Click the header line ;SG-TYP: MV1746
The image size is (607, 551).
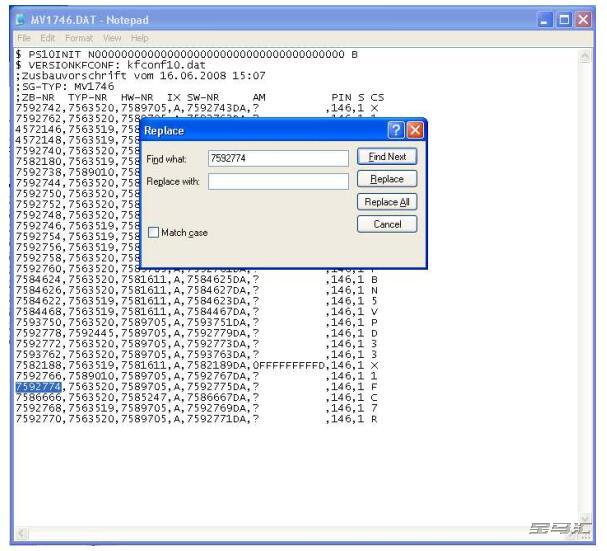point(65,86)
